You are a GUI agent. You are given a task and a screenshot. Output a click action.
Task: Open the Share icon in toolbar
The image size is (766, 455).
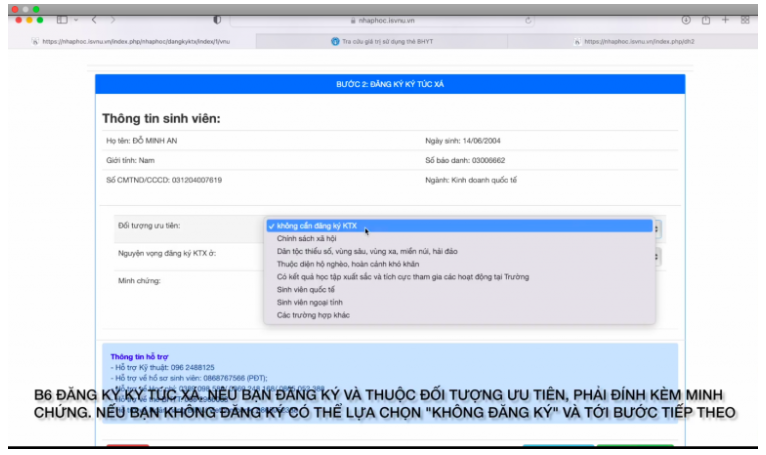pos(706,20)
